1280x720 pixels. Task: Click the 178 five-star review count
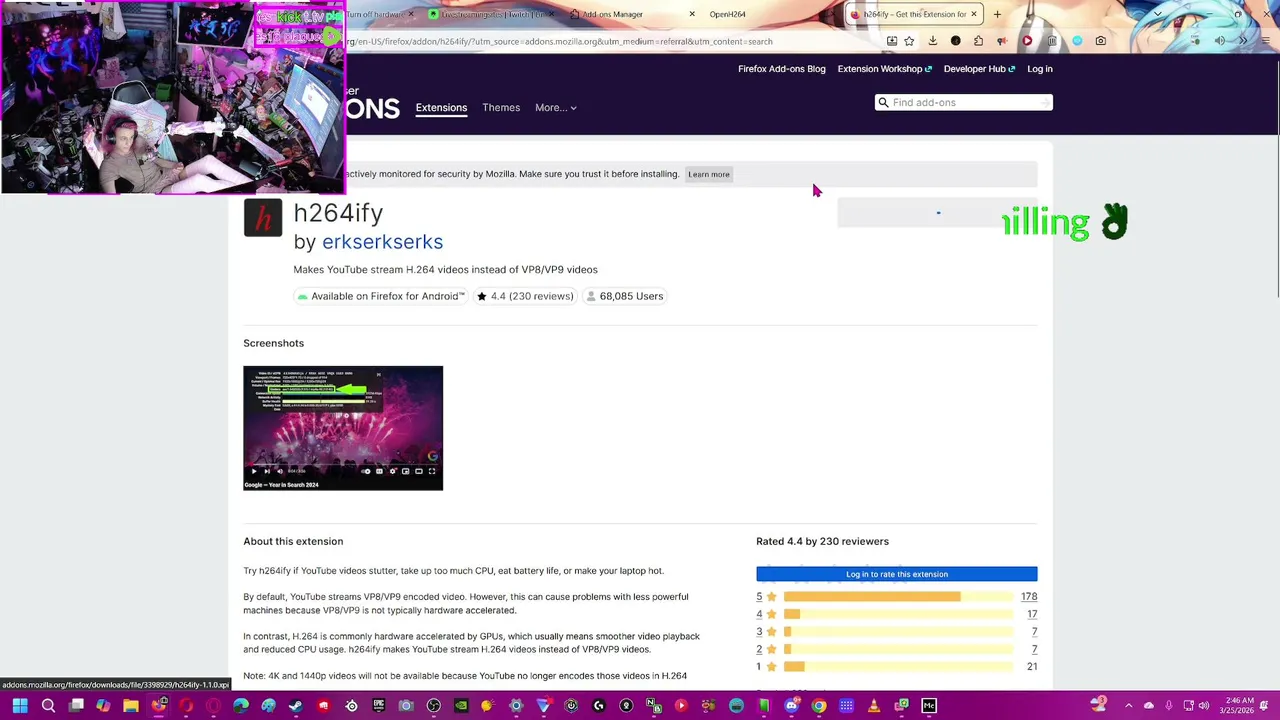(1029, 597)
